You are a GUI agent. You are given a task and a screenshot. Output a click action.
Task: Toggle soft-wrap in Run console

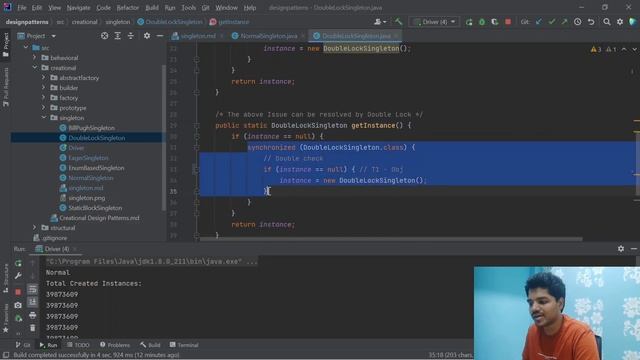click(x=33, y=289)
